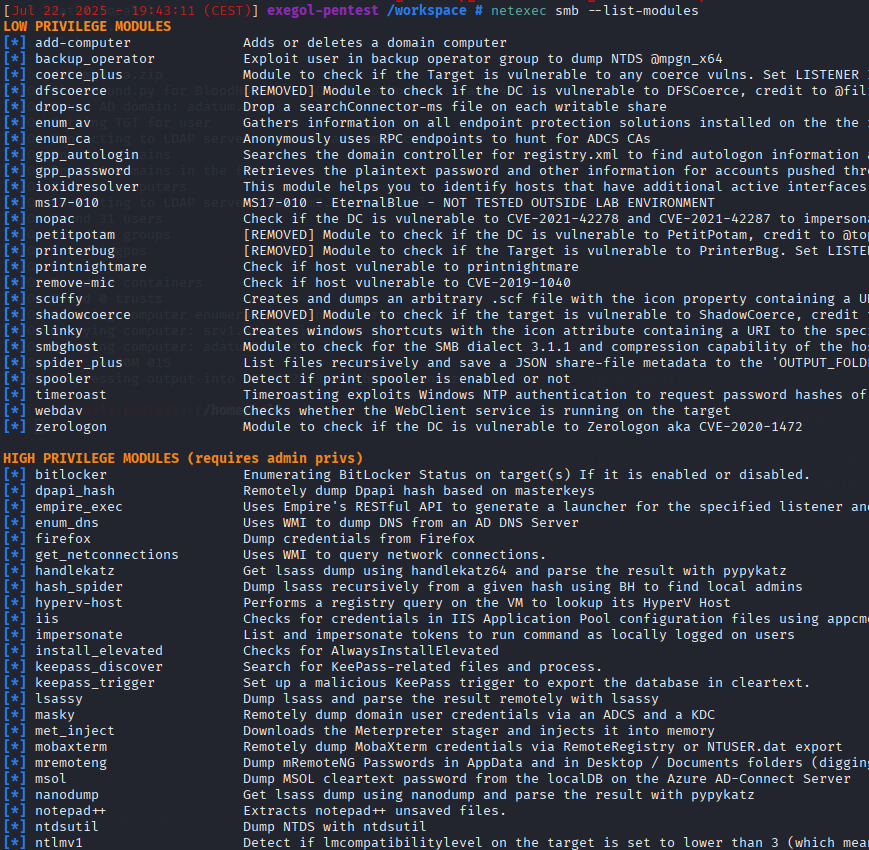
Task: Select the 'met_inject' module name
Action: [75, 731]
